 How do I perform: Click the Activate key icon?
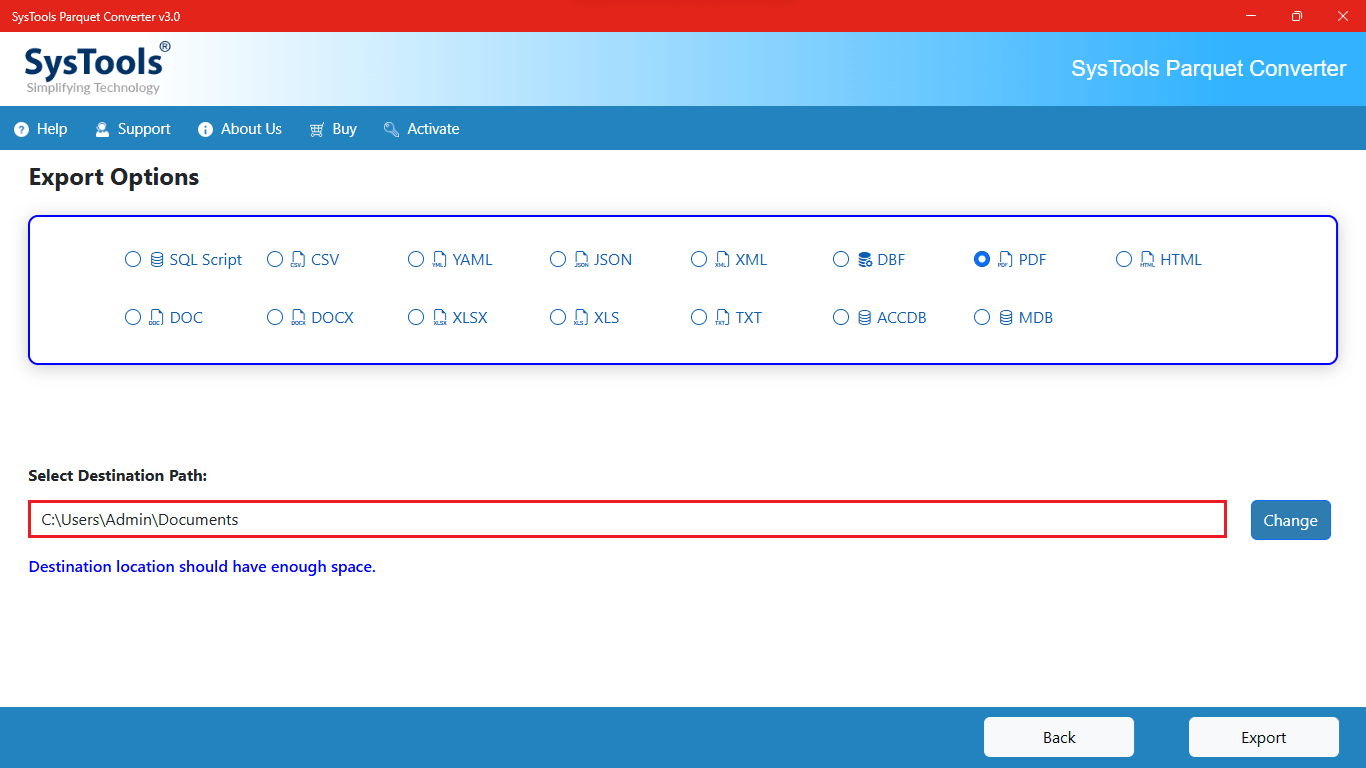tap(392, 129)
